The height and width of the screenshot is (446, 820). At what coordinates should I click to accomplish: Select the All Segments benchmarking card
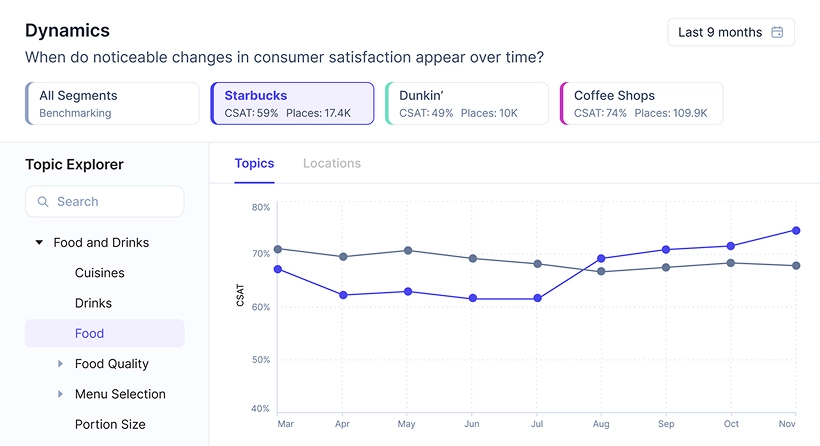click(x=112, y=103)
